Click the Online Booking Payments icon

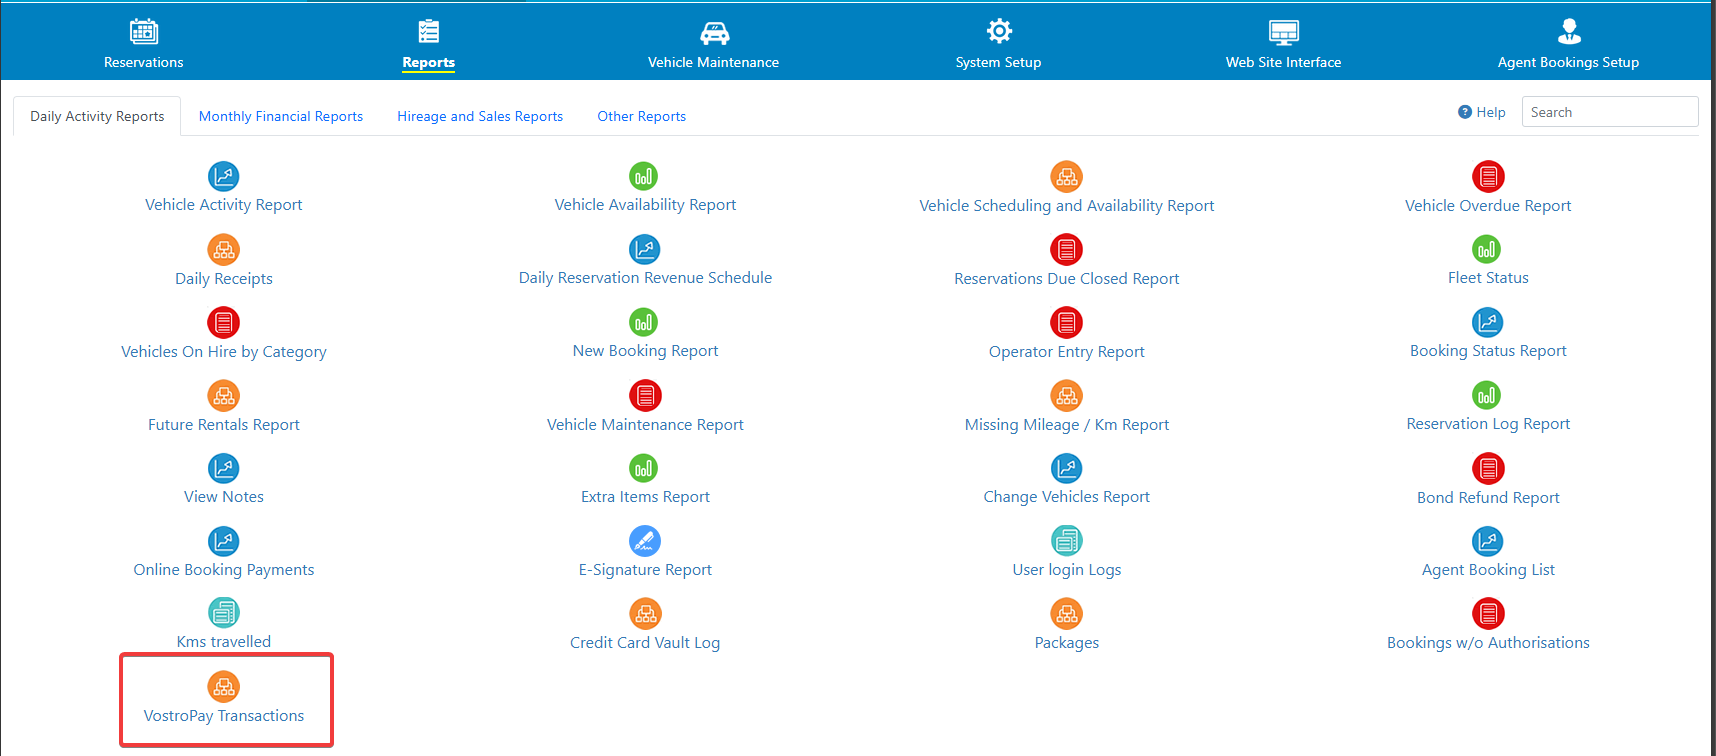(224, 541)
